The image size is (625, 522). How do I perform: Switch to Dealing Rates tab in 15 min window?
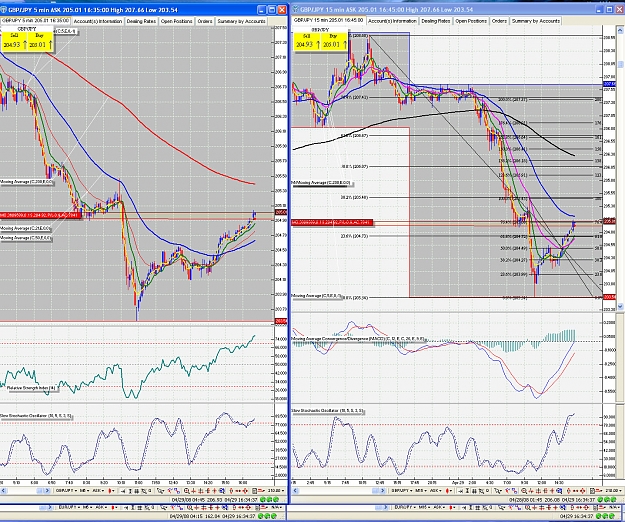click(436, 21)
